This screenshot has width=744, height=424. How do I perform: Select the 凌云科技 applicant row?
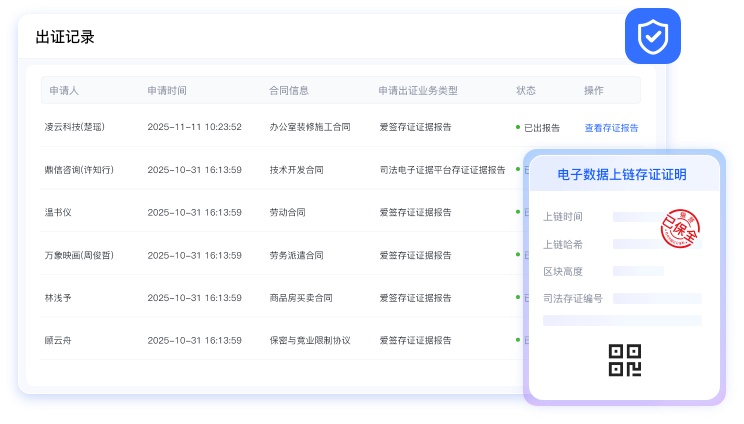coord(74,128)
